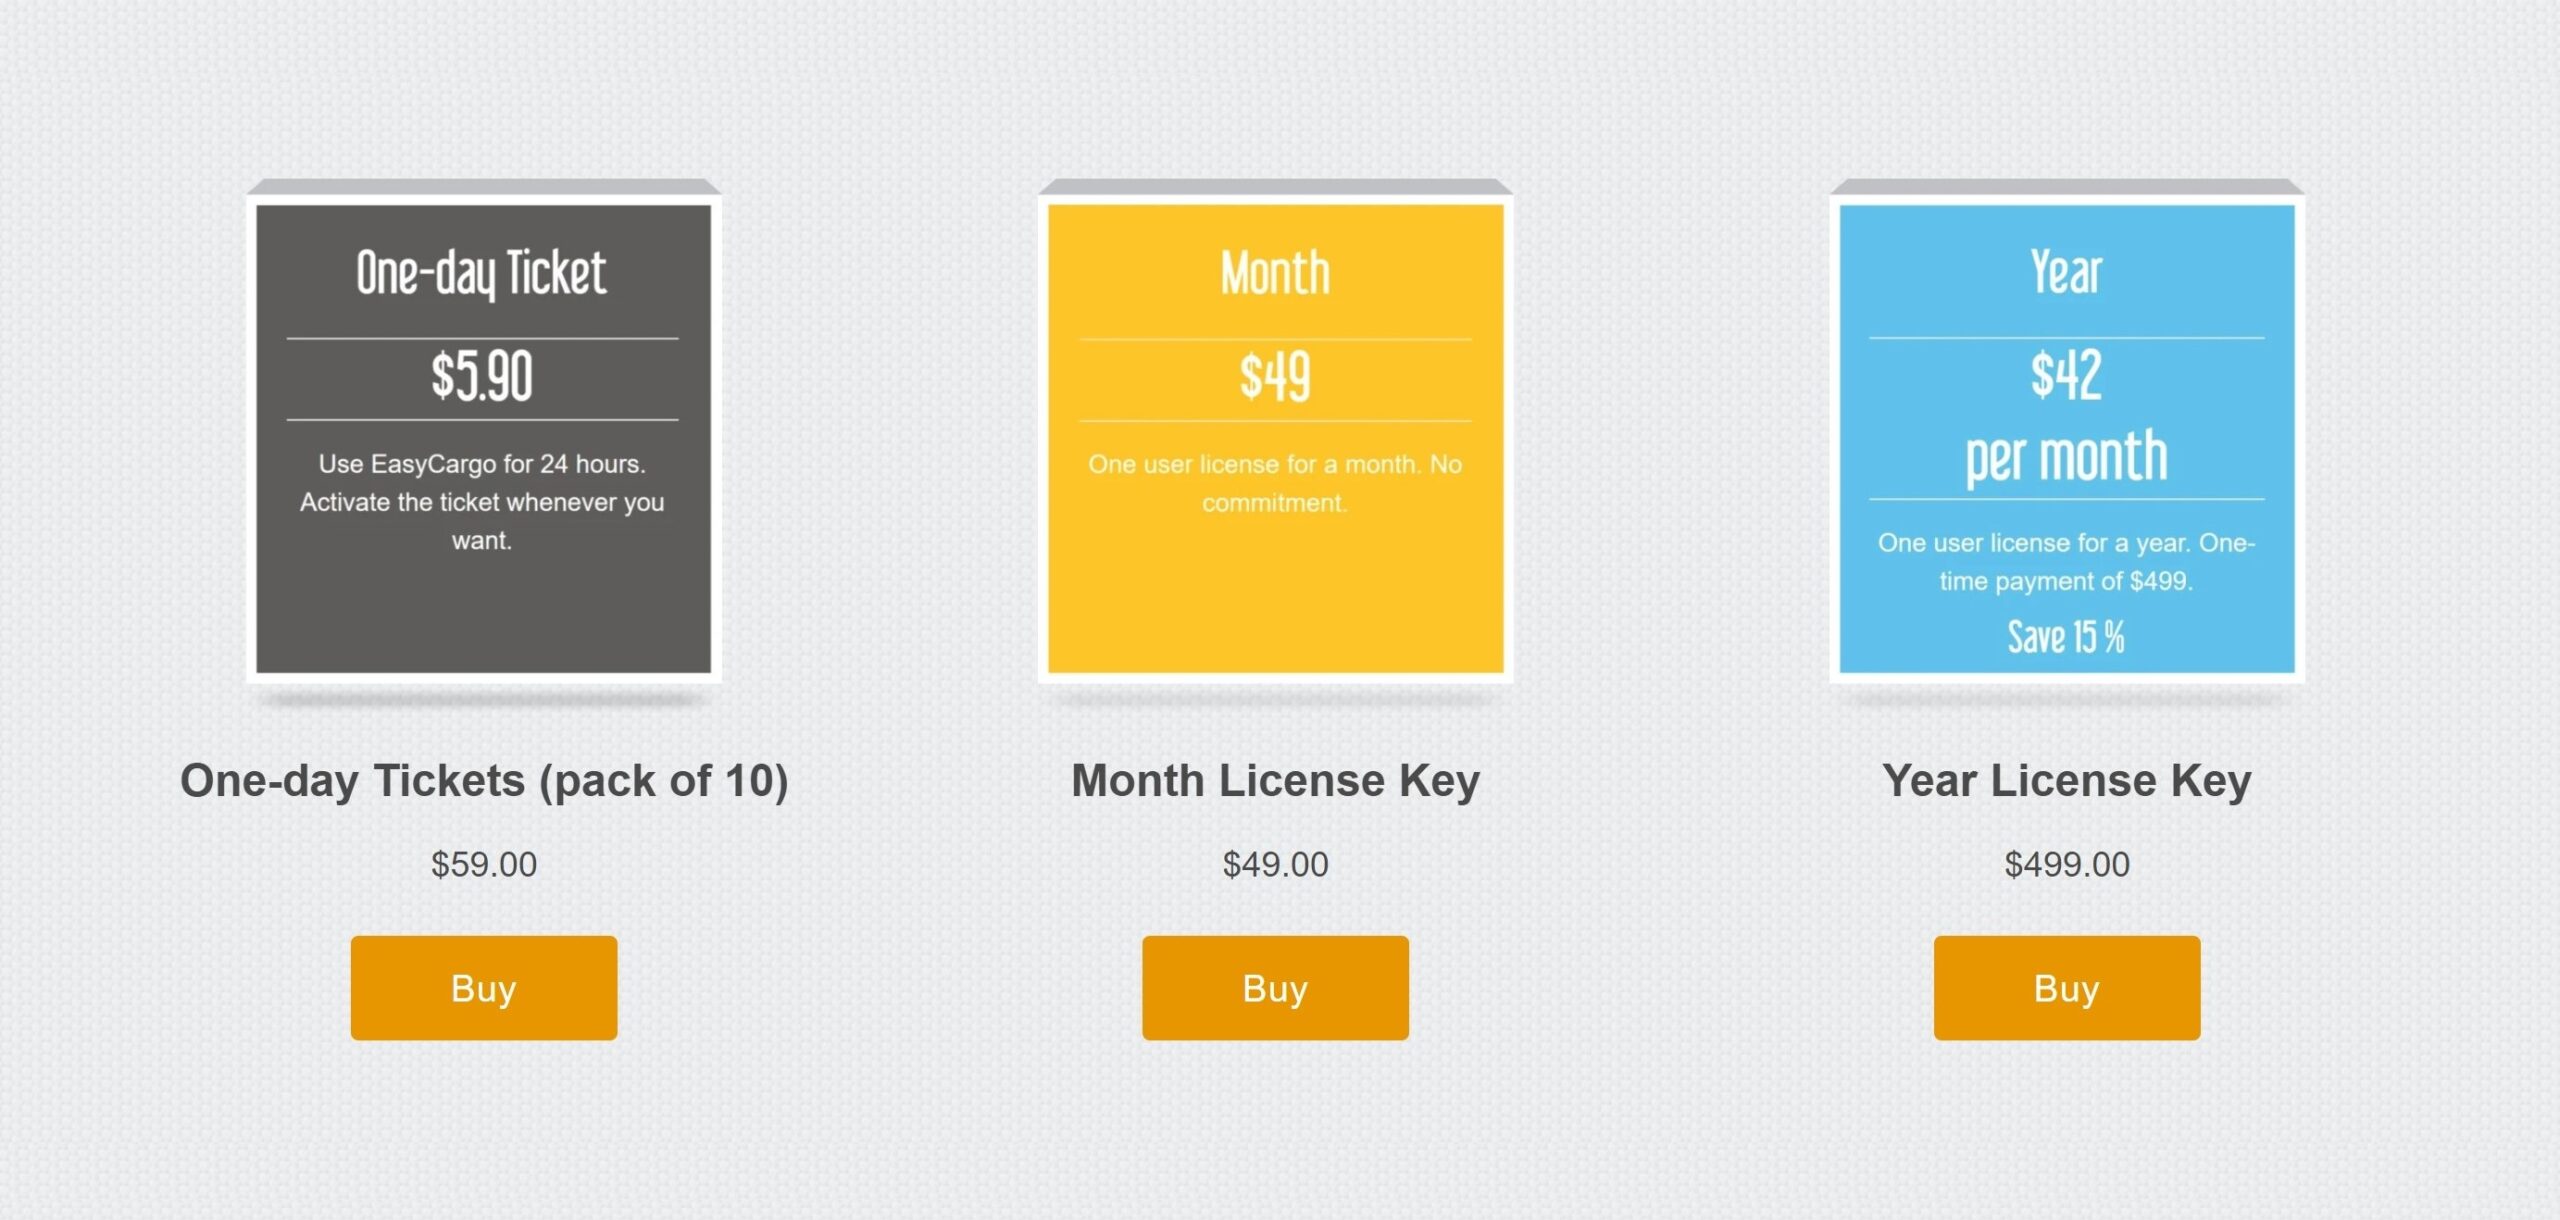Open the Month License Key product link

(1275, 781)
